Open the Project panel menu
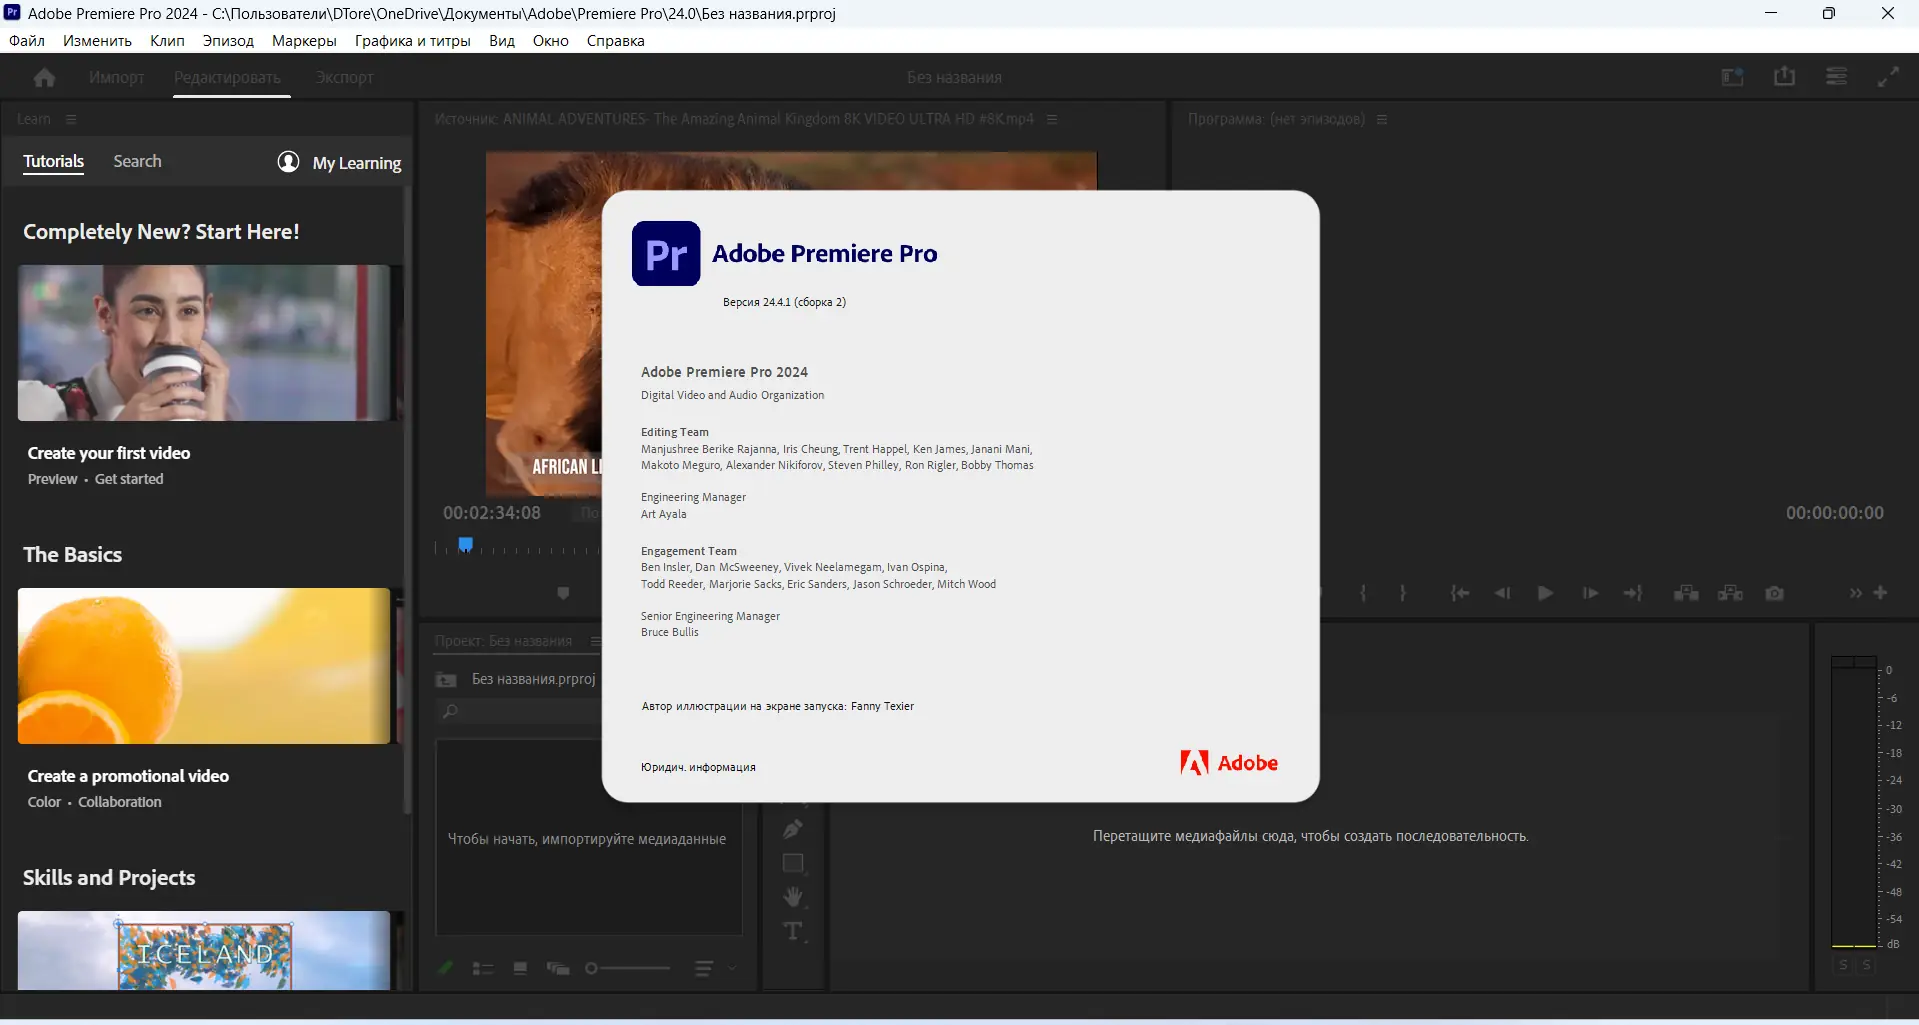 [595, 641]
